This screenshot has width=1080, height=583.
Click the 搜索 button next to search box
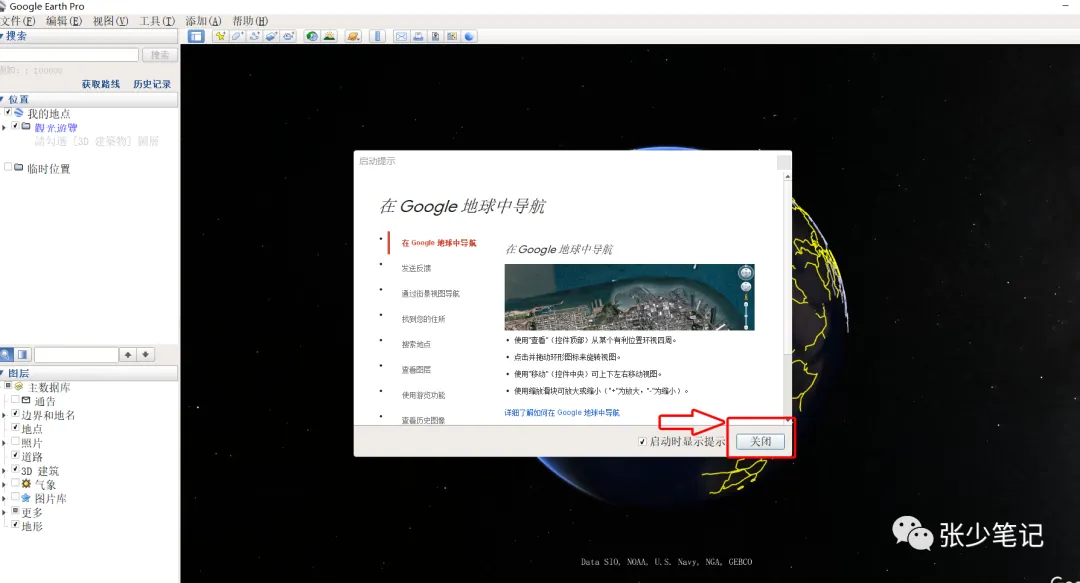coord(160,54)
